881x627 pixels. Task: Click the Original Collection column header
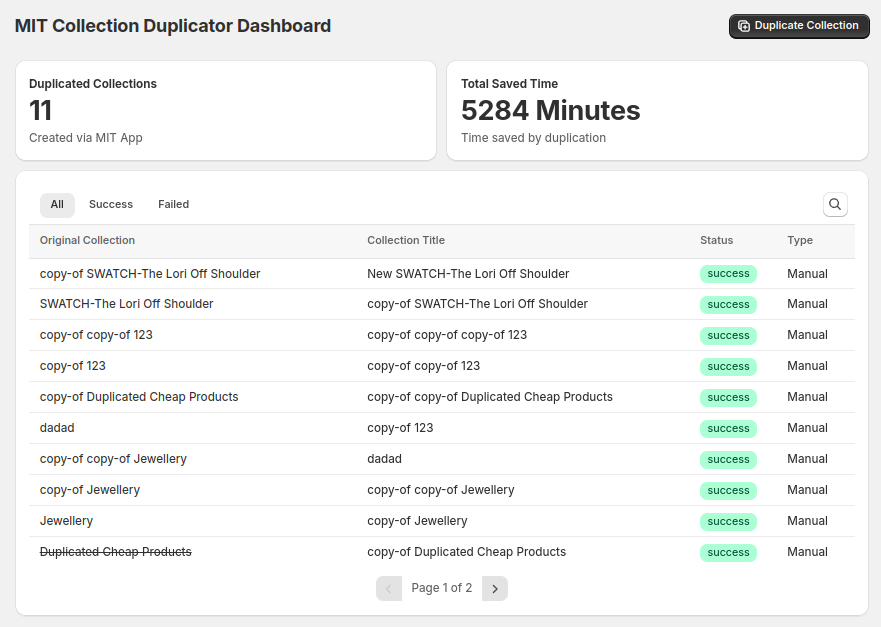(x=87, y=240)
